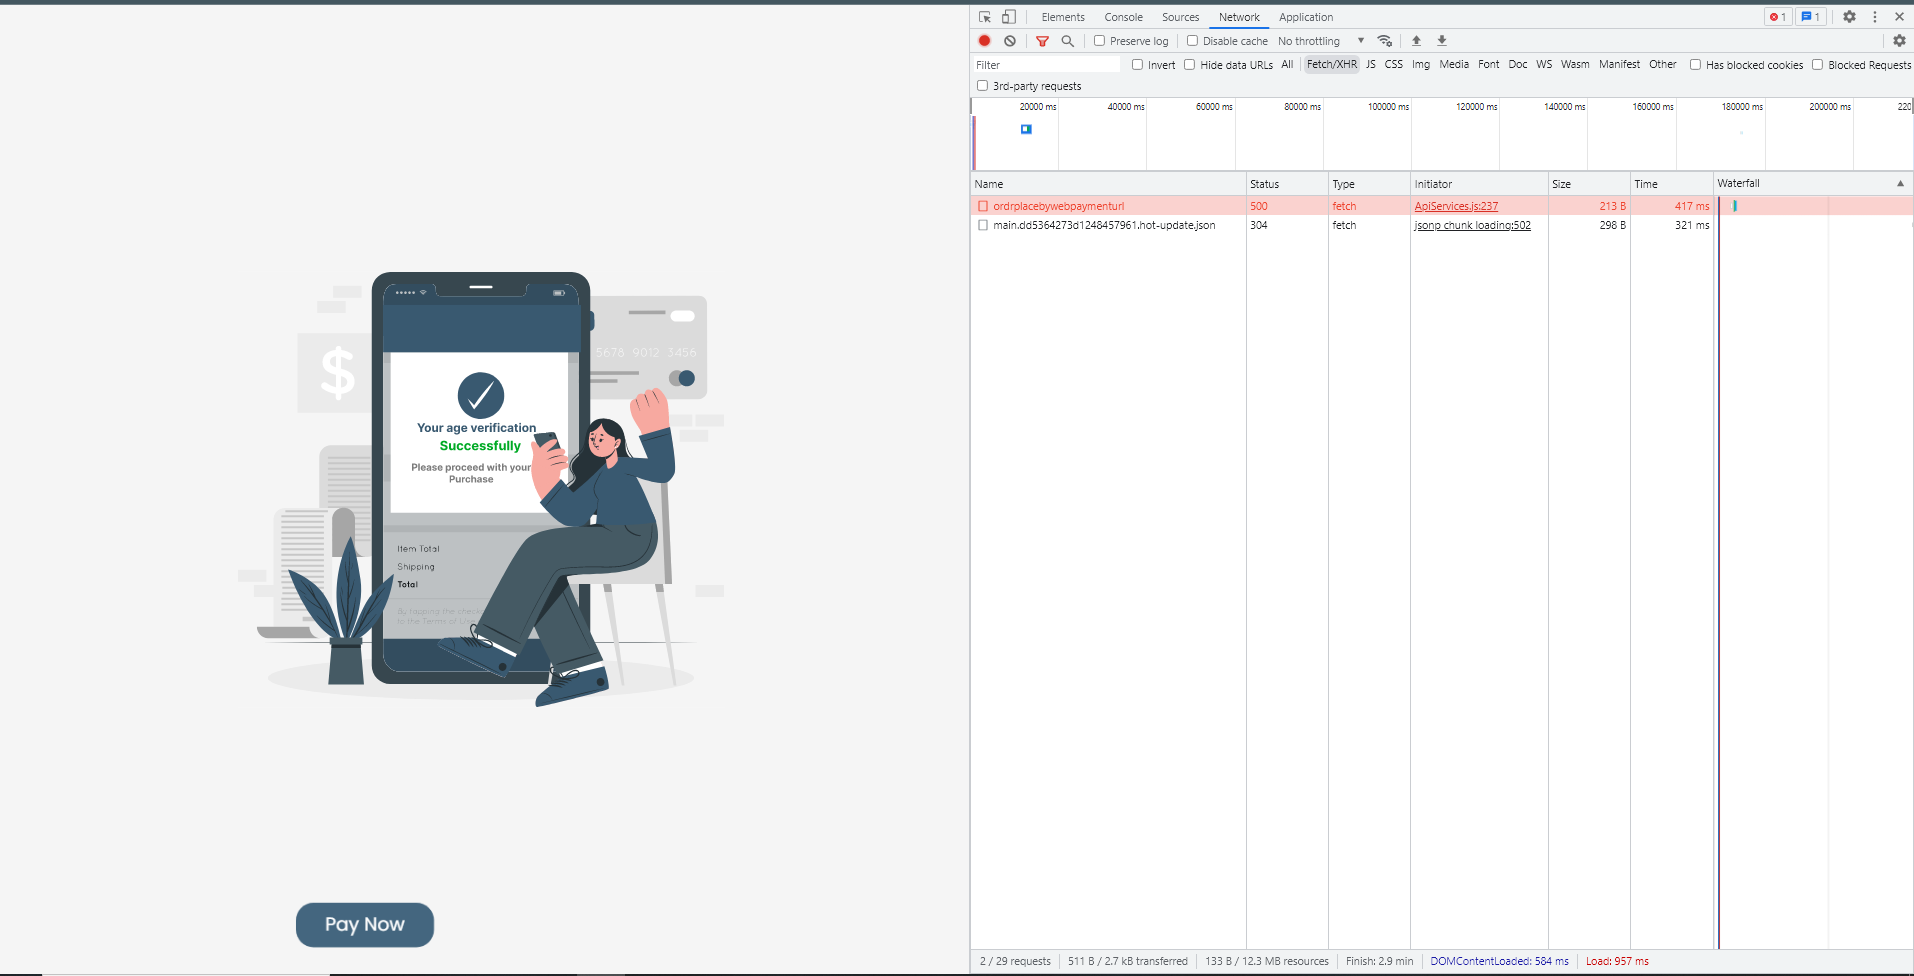Tick the 3rd-party requests checkbox

click(983, 86)
